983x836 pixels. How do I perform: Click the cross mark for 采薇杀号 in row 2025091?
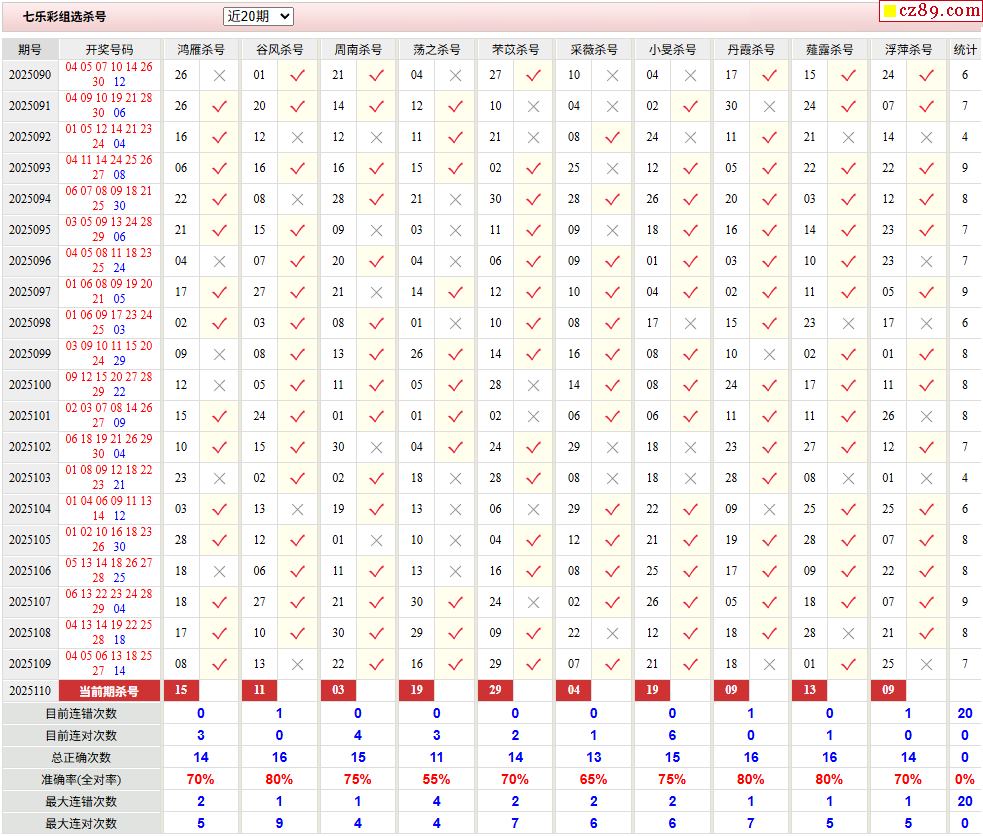pyautogui.click(x=612, y=107)
